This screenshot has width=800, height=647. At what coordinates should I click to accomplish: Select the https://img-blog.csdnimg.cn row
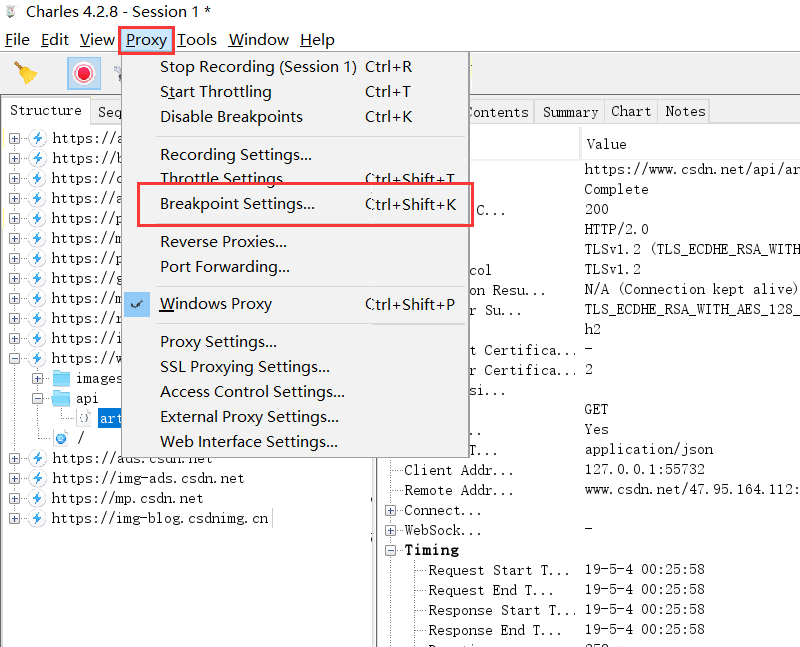[160, 518]
